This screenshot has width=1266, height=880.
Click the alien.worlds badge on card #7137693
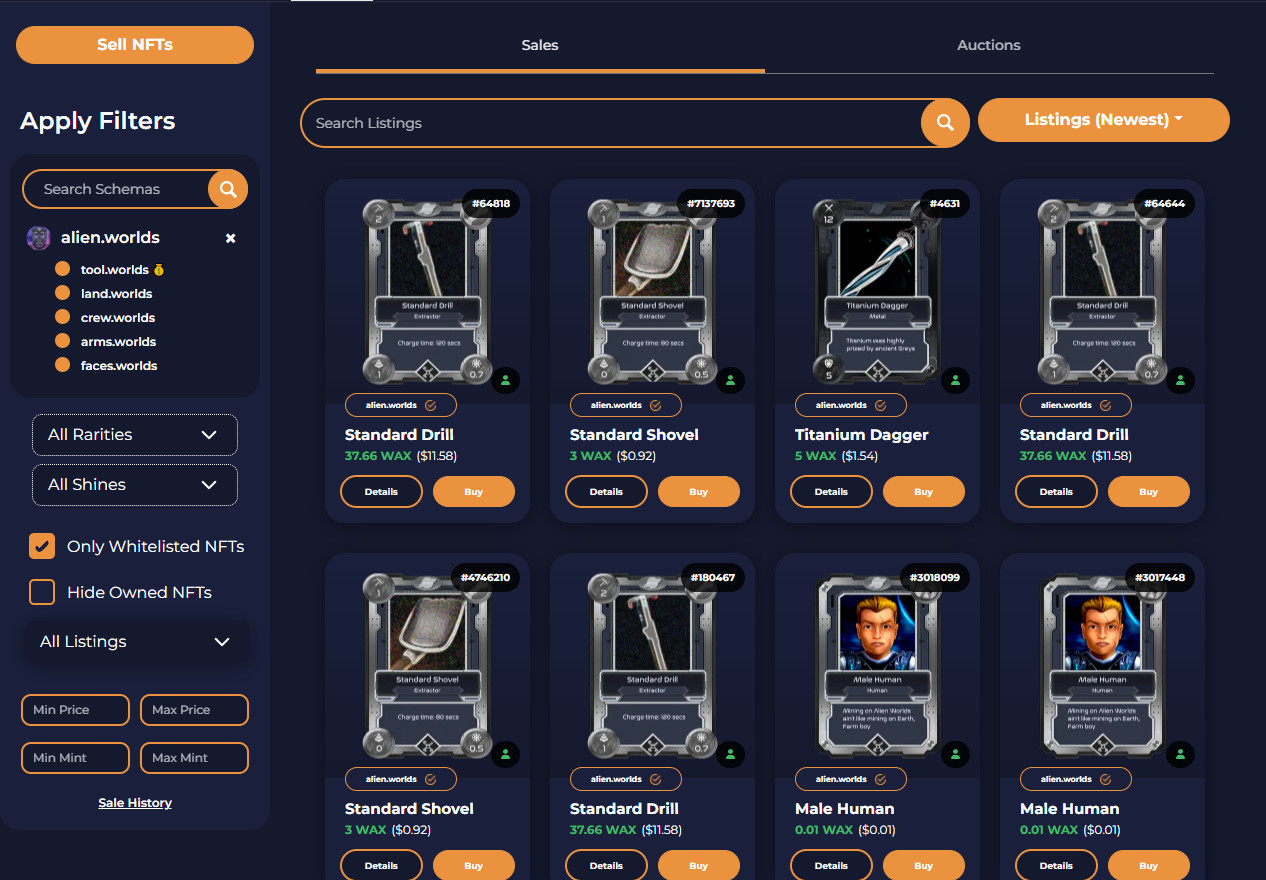tap(626, 405)
